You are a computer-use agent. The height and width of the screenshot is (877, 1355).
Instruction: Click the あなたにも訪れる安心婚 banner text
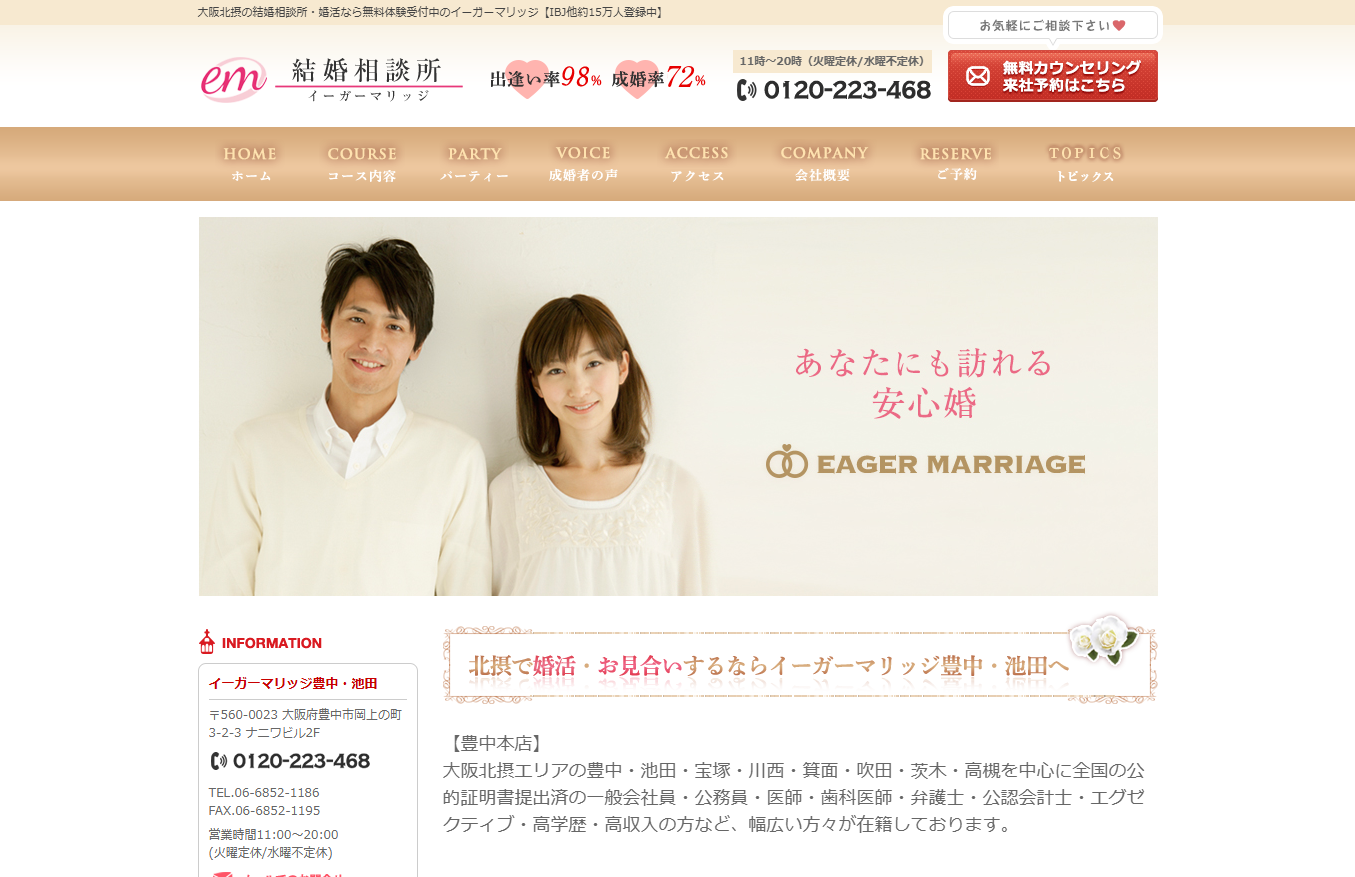(x=924, y=382)
